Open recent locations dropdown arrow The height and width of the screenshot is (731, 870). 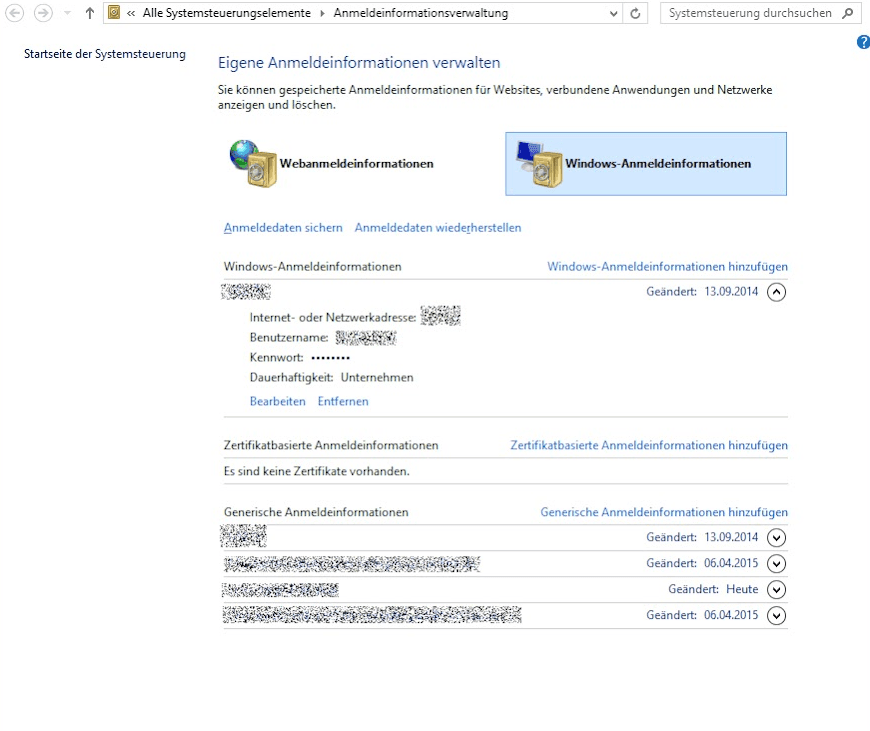[x=67, y=13]
